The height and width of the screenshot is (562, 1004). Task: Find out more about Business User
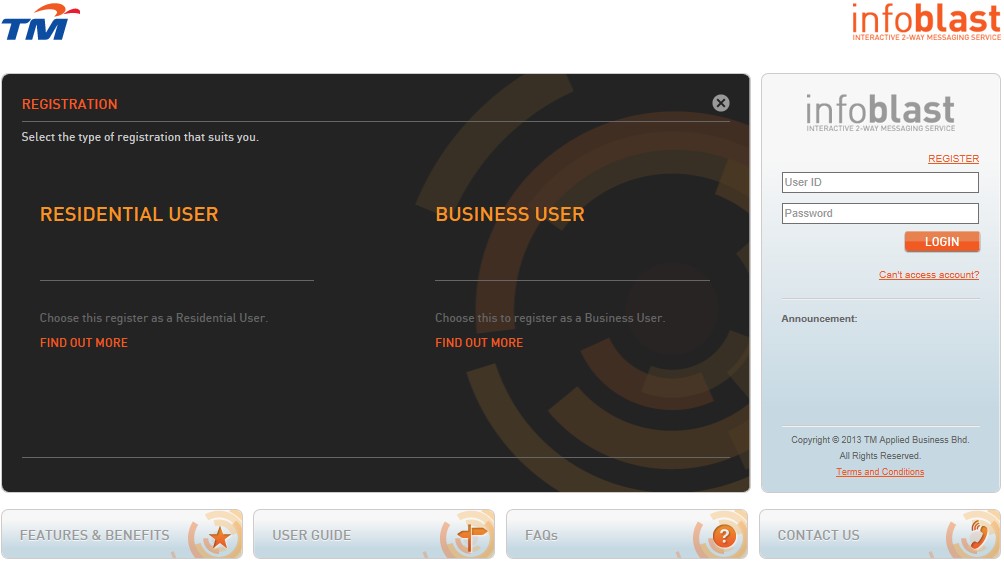(479, 342)
